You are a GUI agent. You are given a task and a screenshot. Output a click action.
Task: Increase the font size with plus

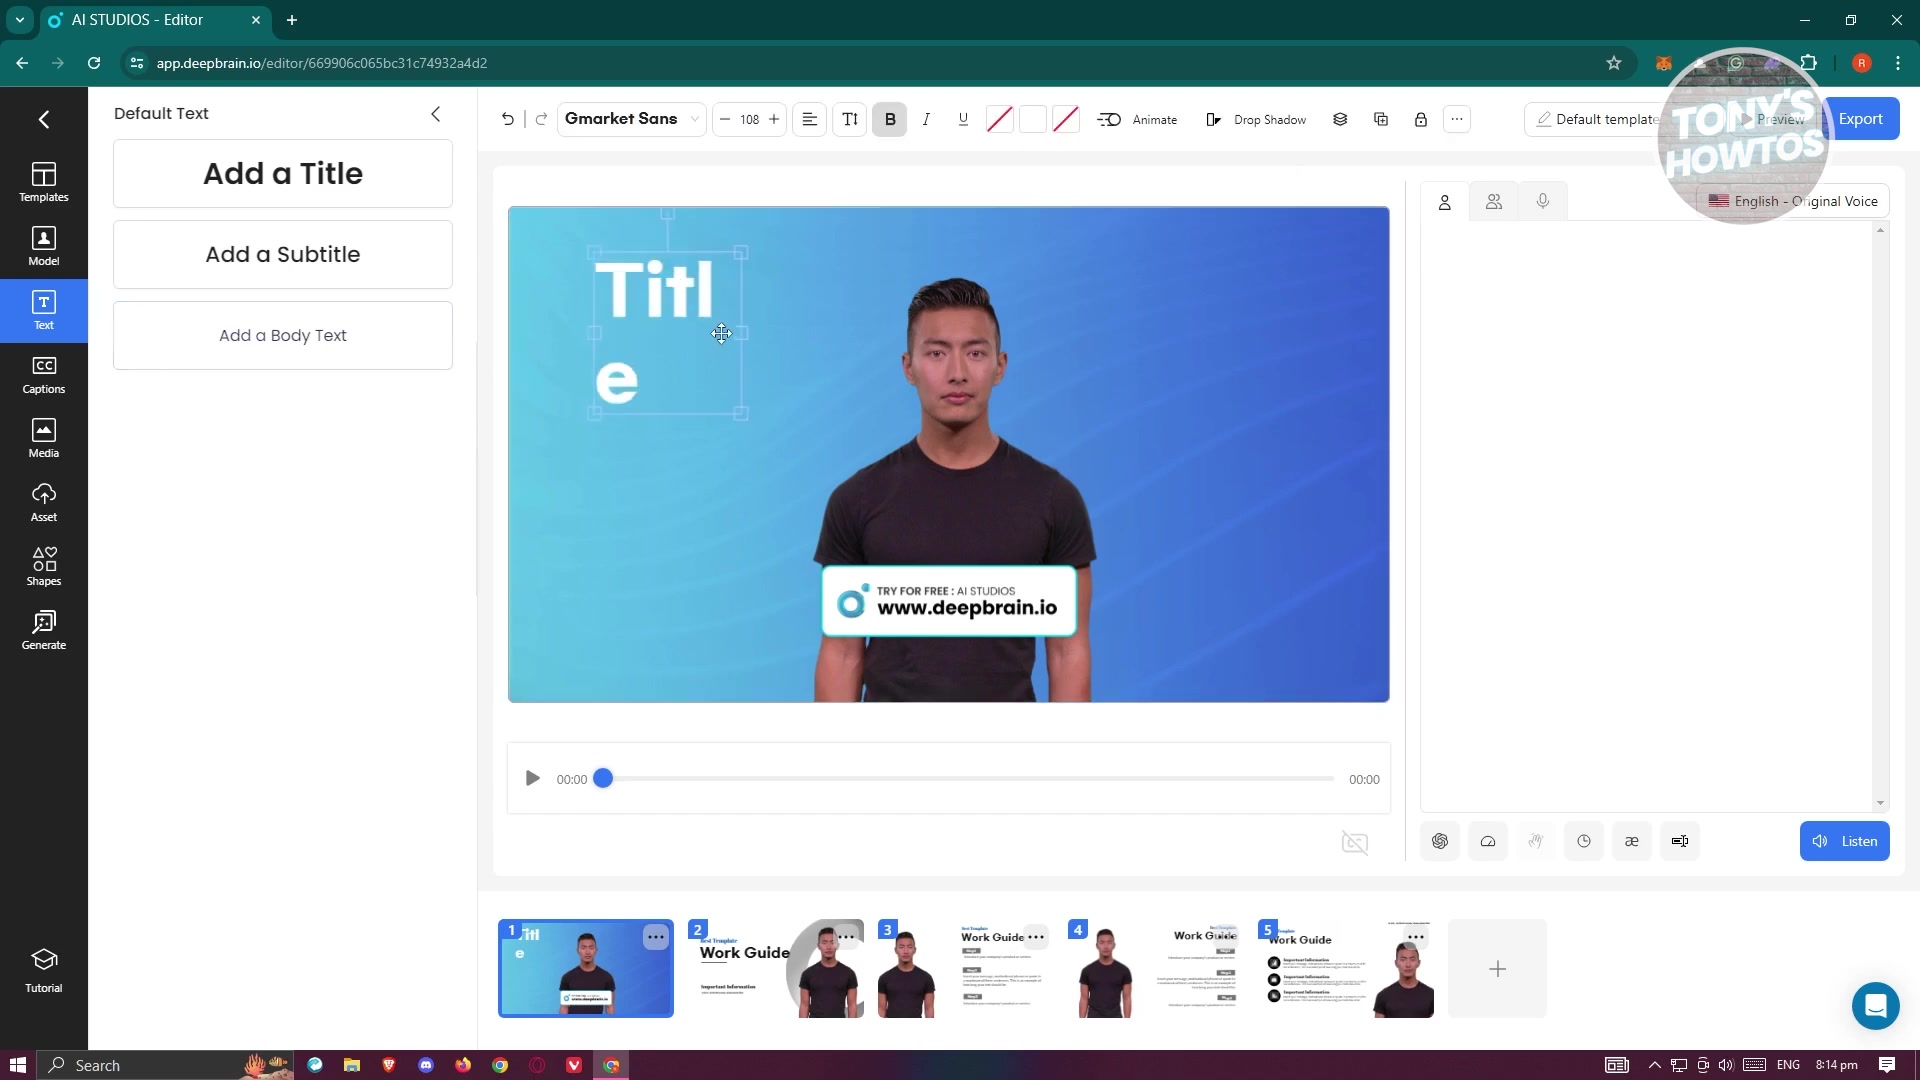[774, 120]
